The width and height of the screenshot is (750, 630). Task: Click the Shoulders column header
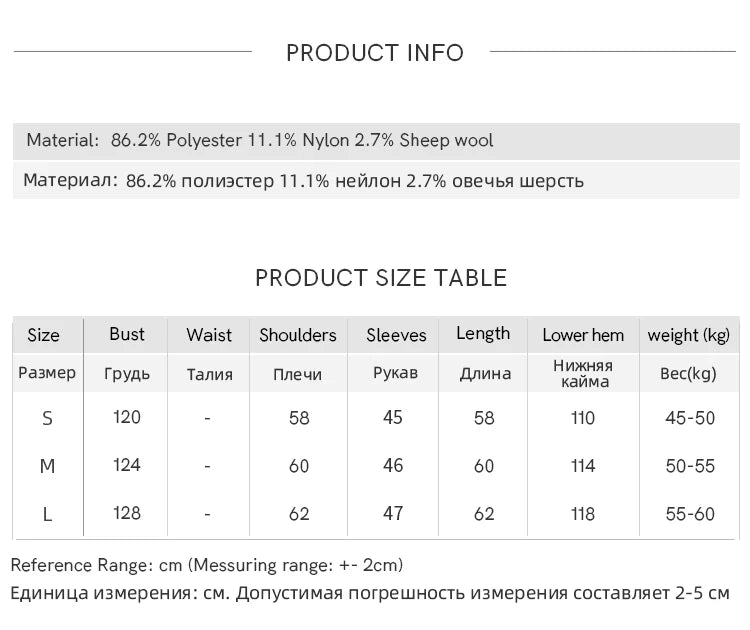coord(298,335)
